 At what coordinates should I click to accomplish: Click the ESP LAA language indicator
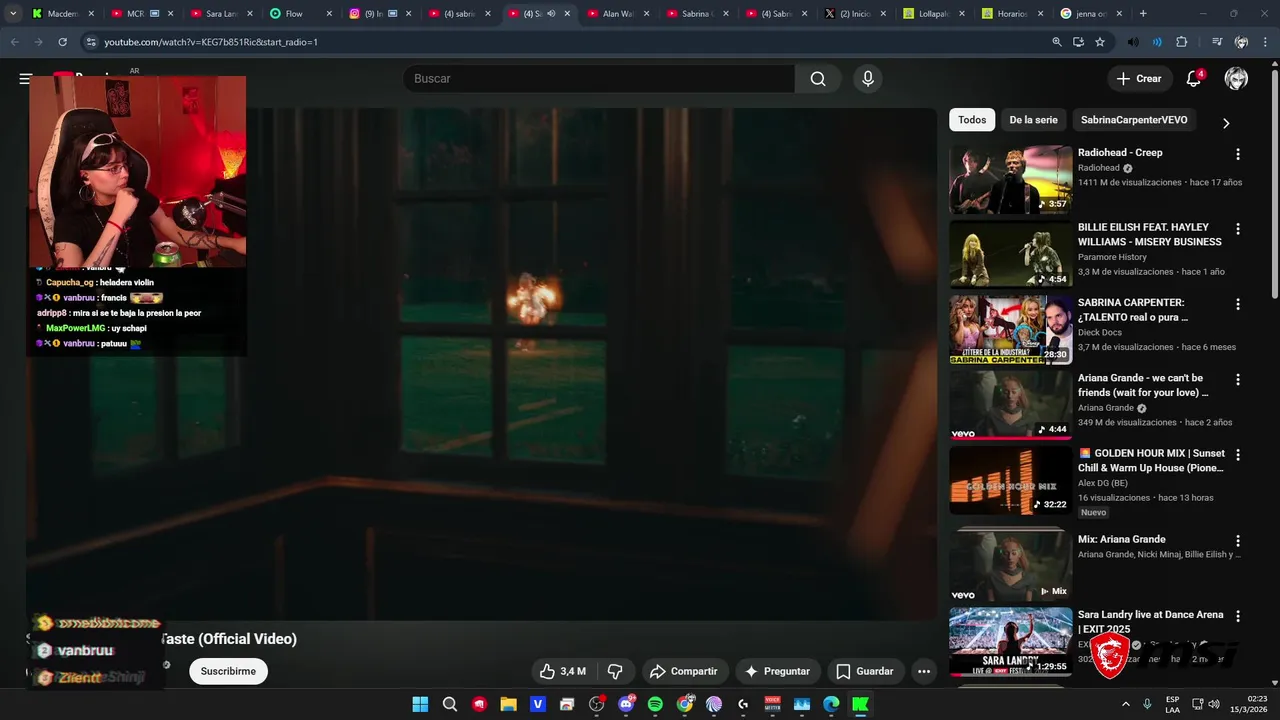point(1172,704)
